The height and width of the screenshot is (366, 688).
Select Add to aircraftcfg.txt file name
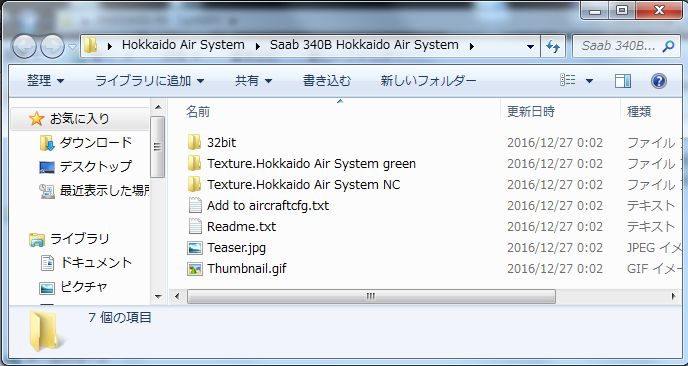pos(268,205)
